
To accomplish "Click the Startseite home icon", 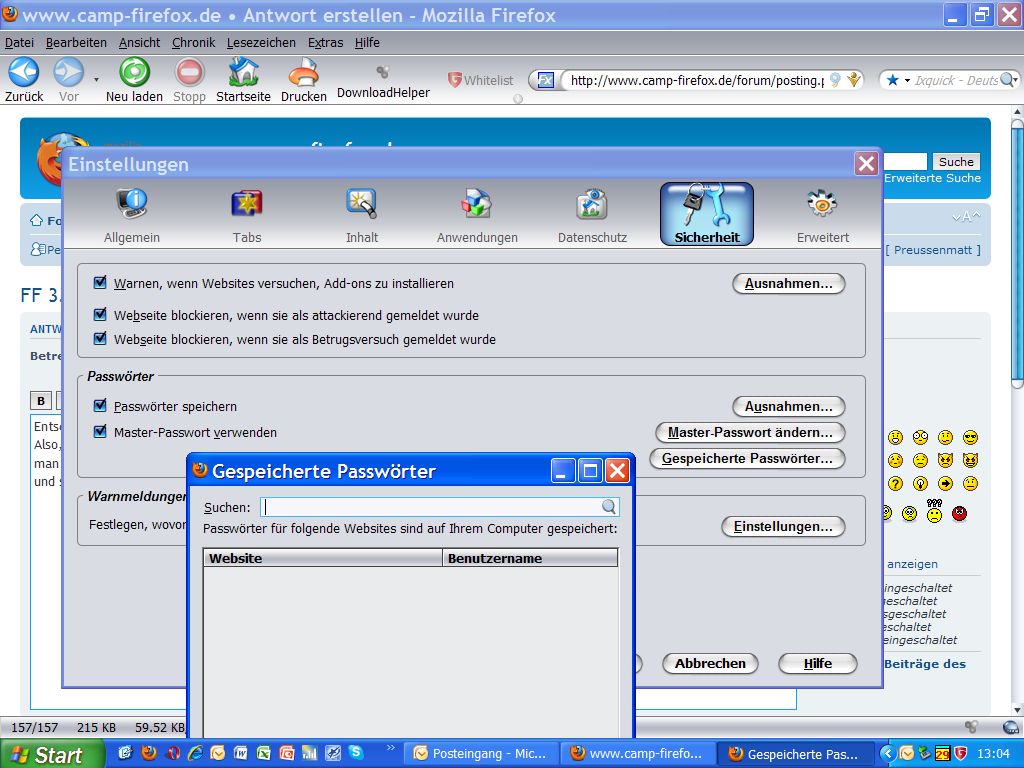I will pyautogui.click(x=243, y=73).
